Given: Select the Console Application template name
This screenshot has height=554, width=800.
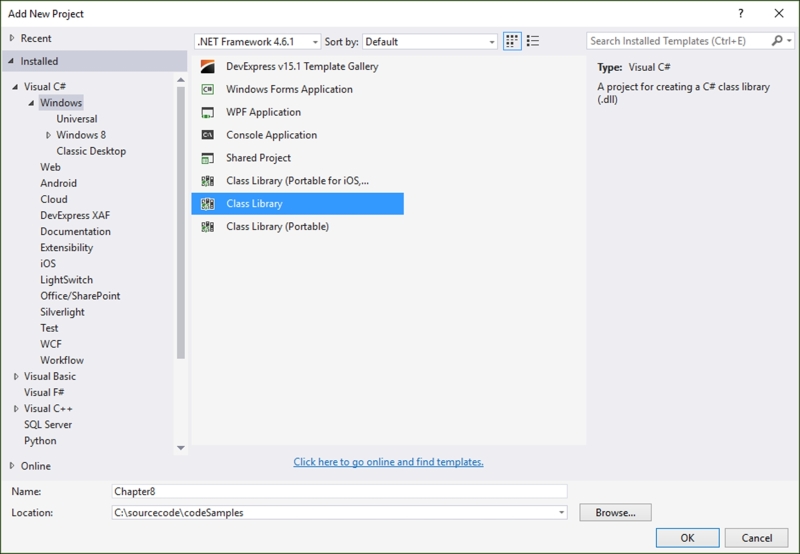Looking at the screenshot, I should coord(271,135).
